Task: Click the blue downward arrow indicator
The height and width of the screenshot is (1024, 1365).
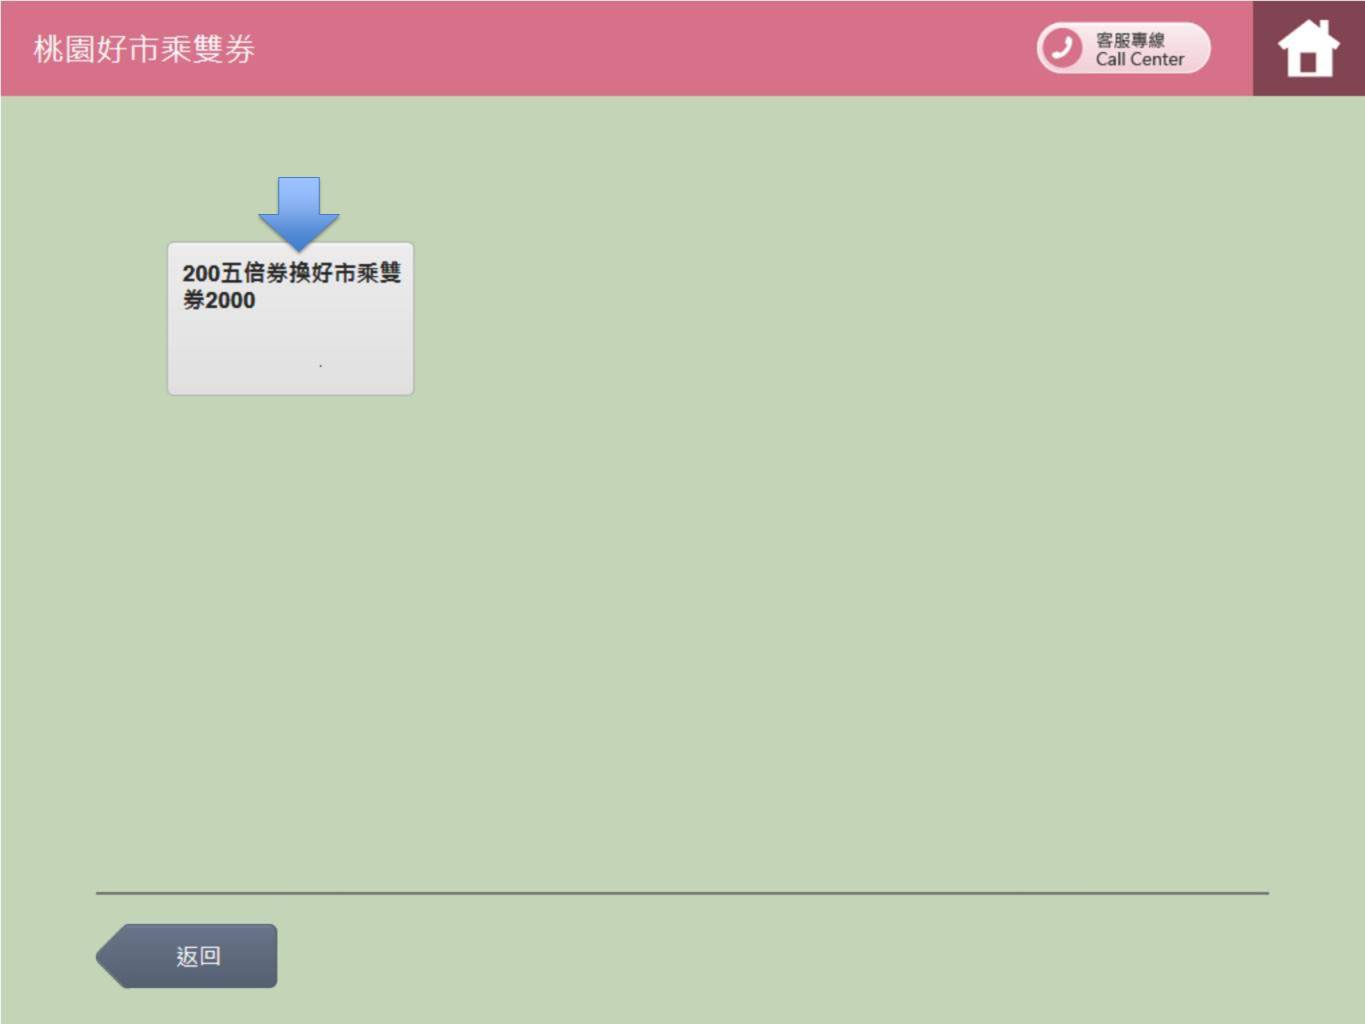Action: [x=298, y=211]
